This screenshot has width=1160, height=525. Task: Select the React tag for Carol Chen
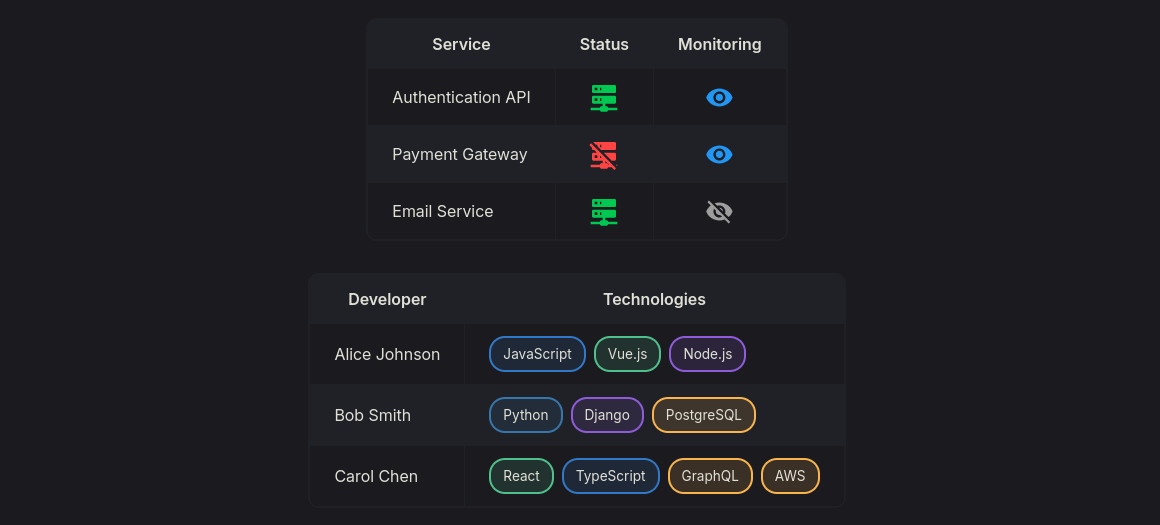pos(521,476)
